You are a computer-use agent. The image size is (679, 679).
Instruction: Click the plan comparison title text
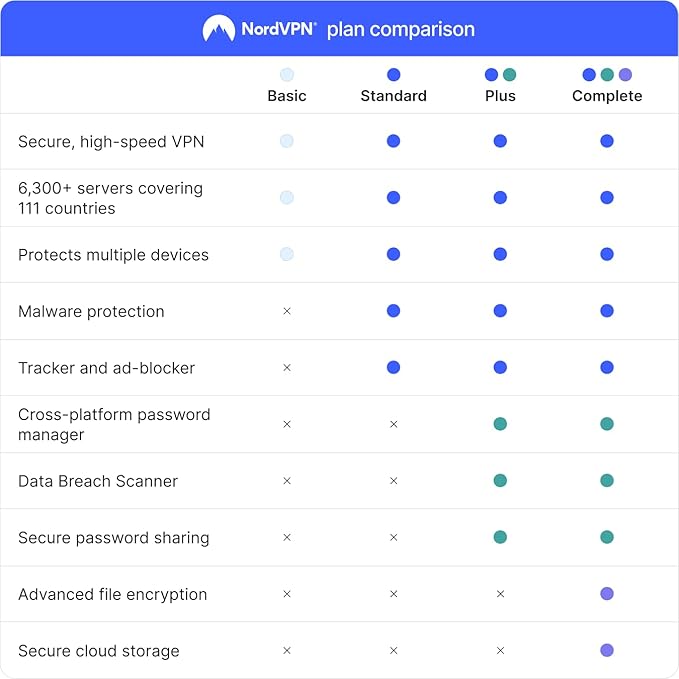point(400,29)
